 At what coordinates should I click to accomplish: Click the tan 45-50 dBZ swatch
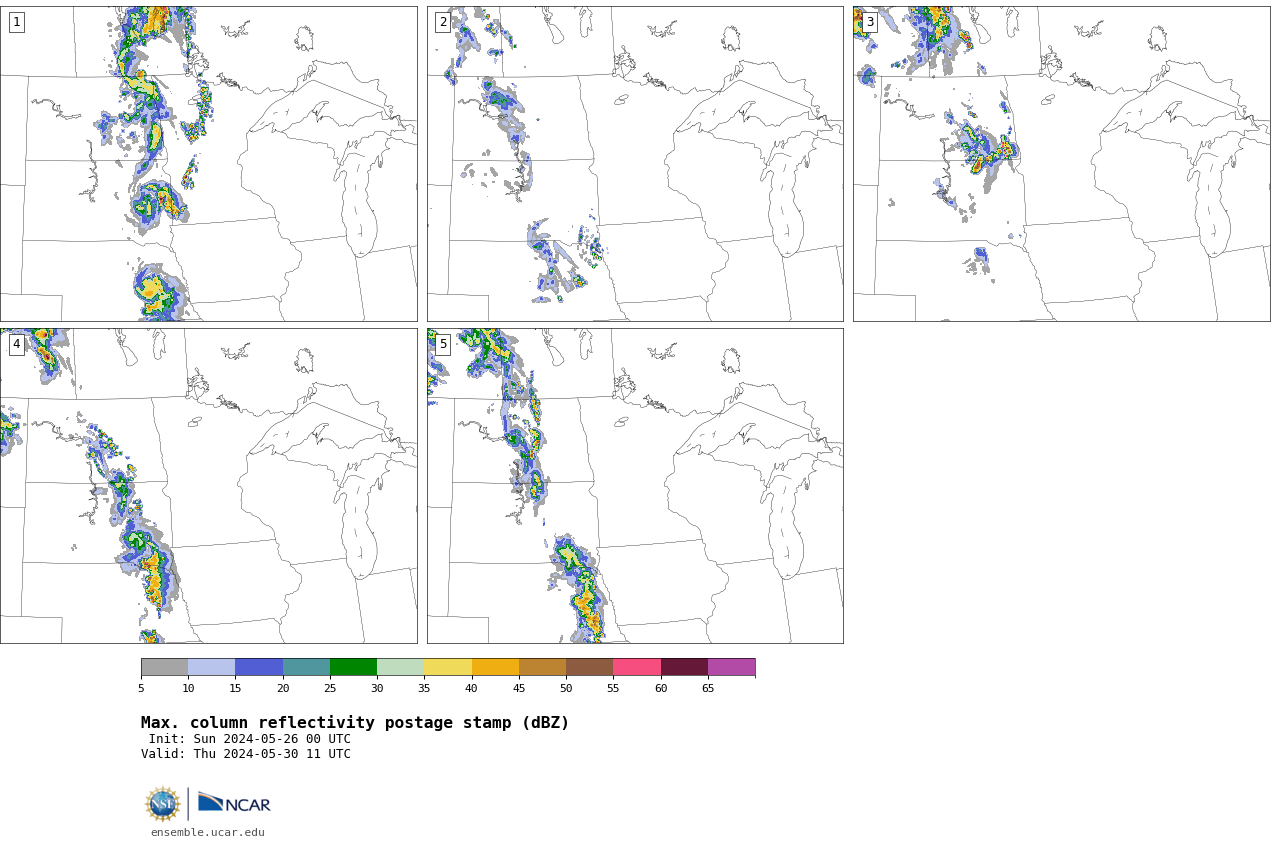[x=542, y=667]
